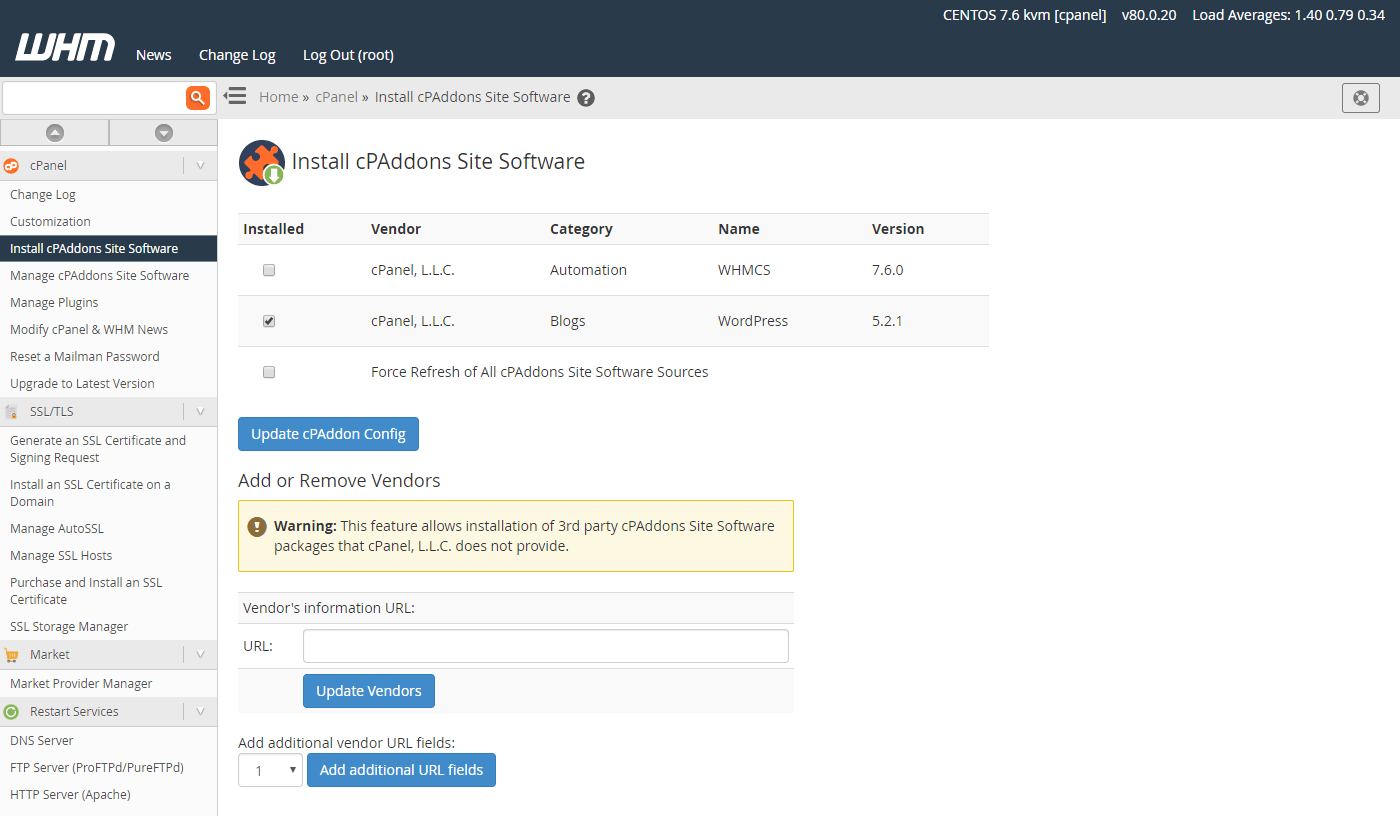1400x816 pixels.
Task: Open the help question mark icon
Action: tap(586, 98)
